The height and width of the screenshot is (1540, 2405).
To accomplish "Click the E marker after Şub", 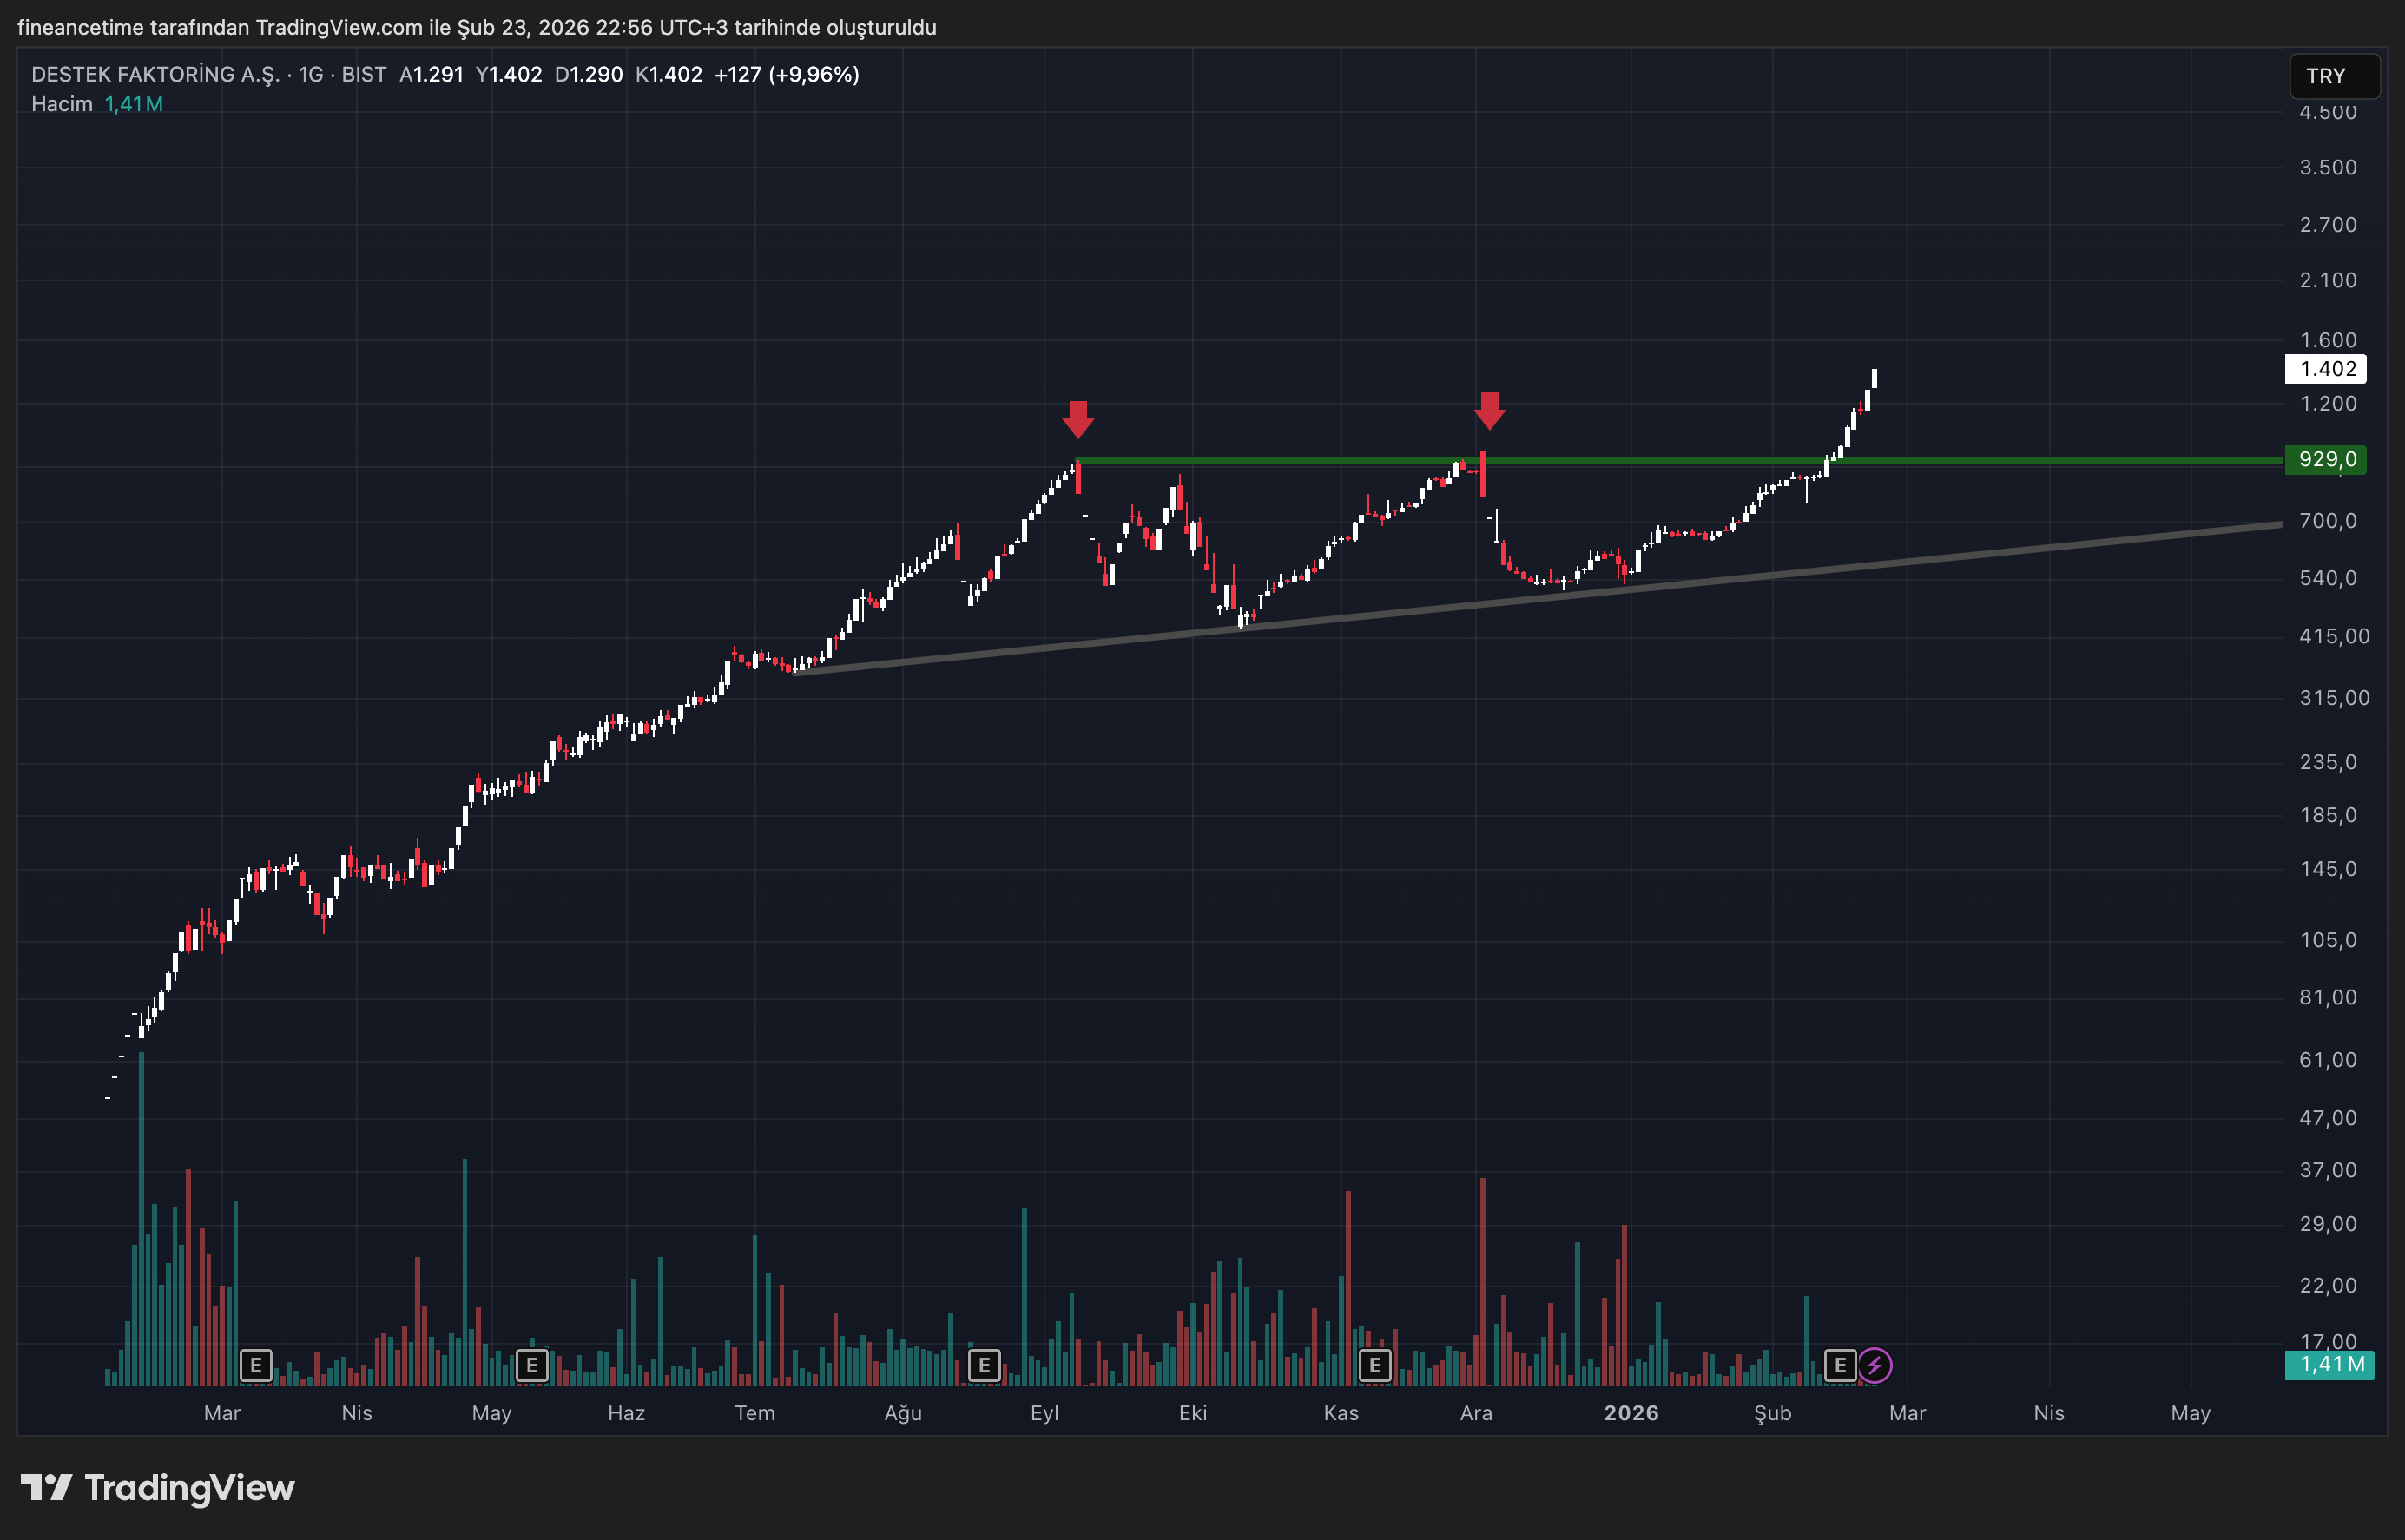I will point(1839,1365).
